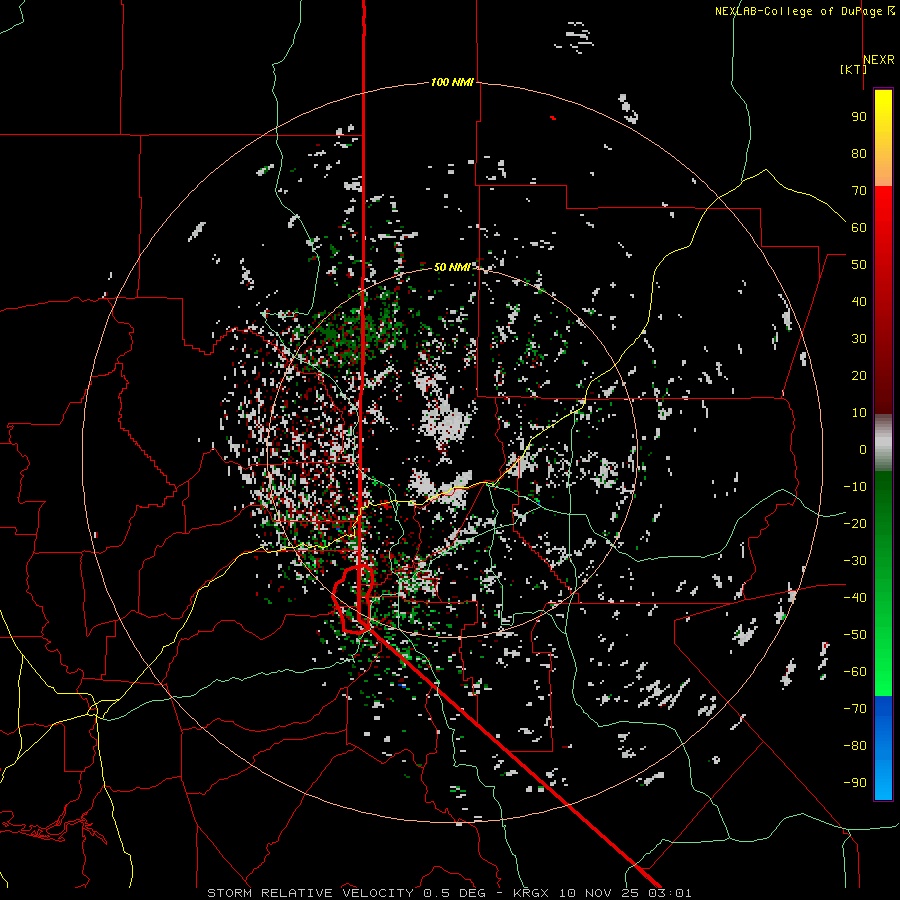Click the NEXR label above the scale
Screen dimensions: 900x900
879,59
